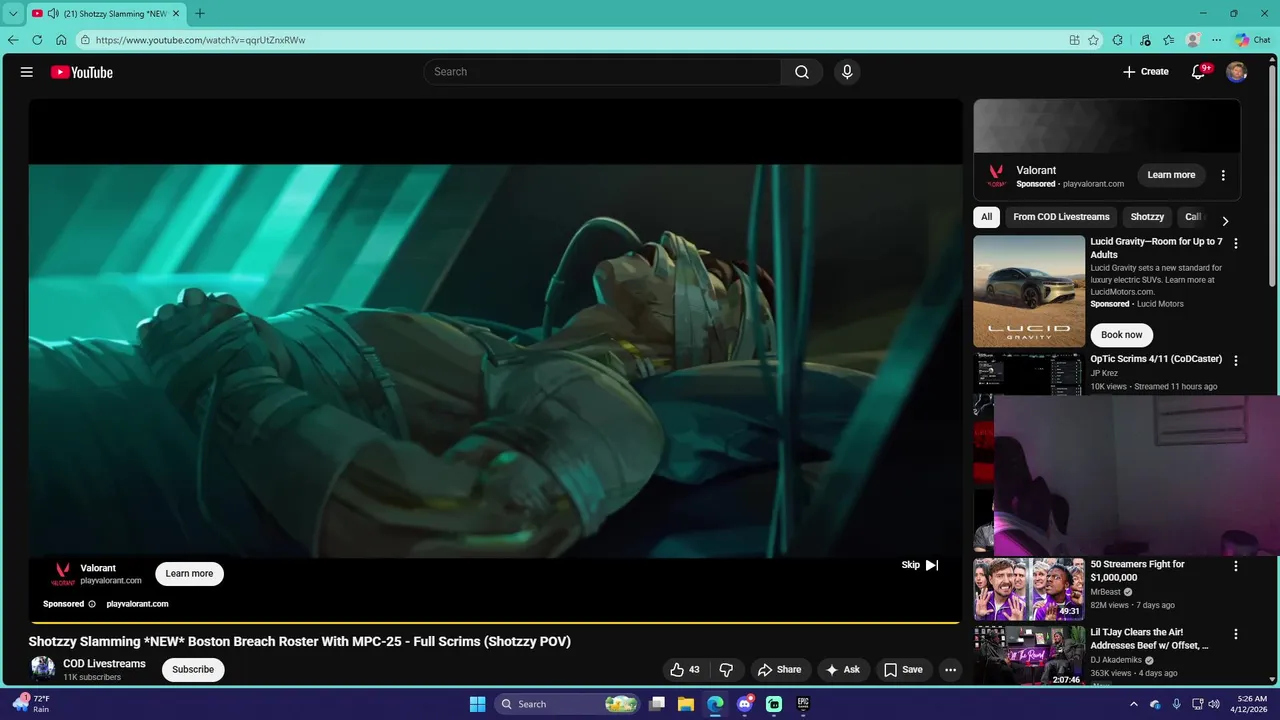Open menu for 50 Streamers Fight video
This screenshot has width=1280, height=720.
[1236, 566]
